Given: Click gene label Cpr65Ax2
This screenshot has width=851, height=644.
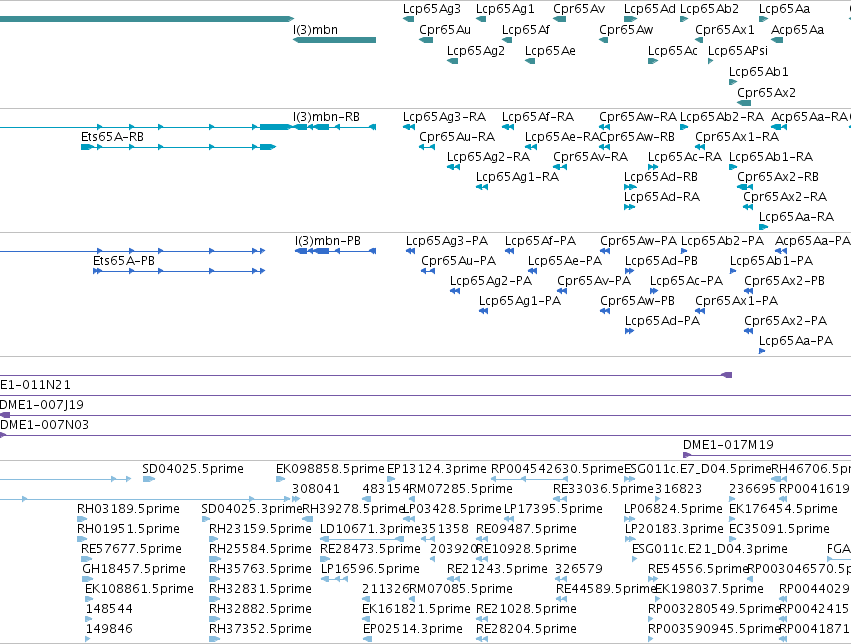Looking at the screenshot, I should tap(766, 93).
